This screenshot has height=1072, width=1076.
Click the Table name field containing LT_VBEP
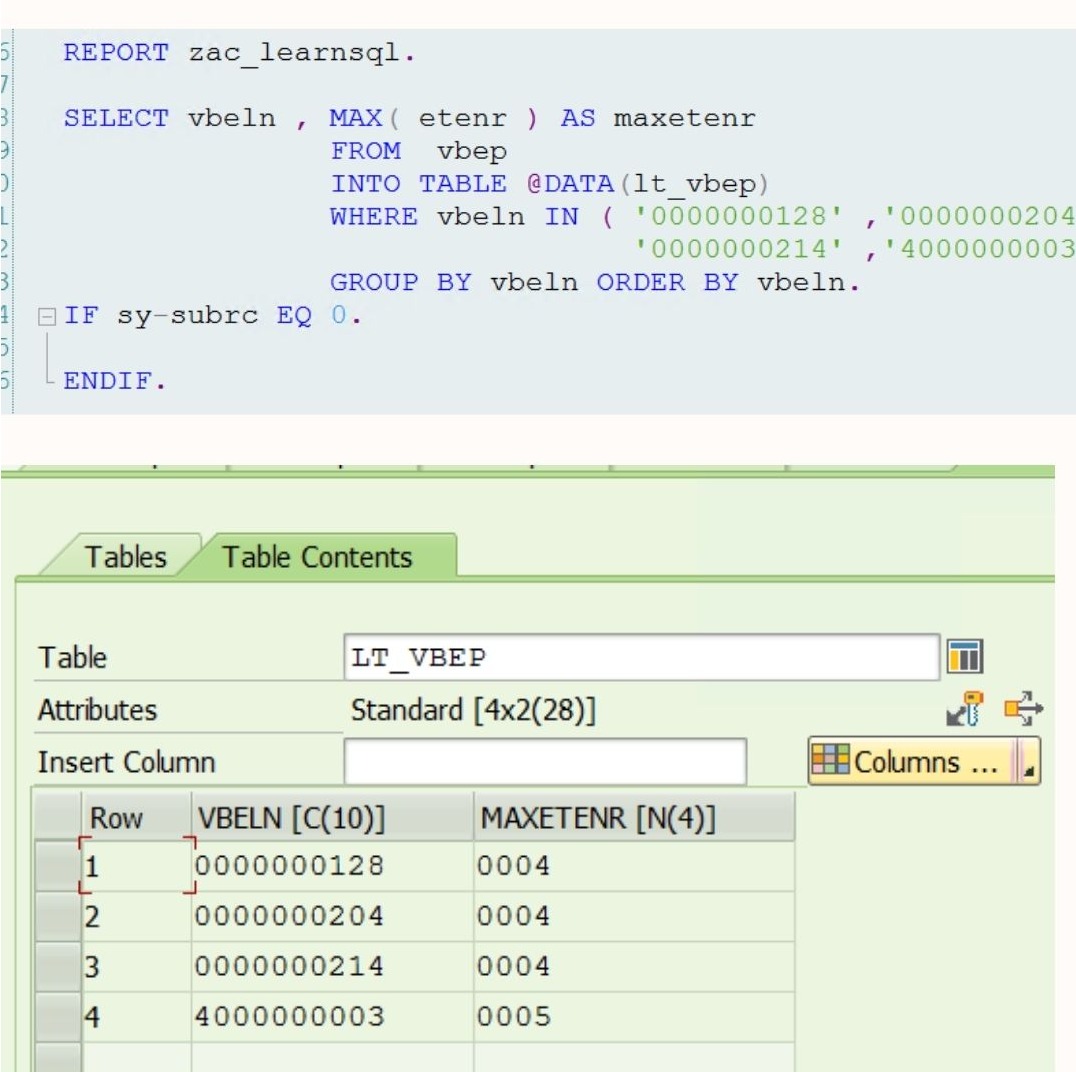point(640,659)
